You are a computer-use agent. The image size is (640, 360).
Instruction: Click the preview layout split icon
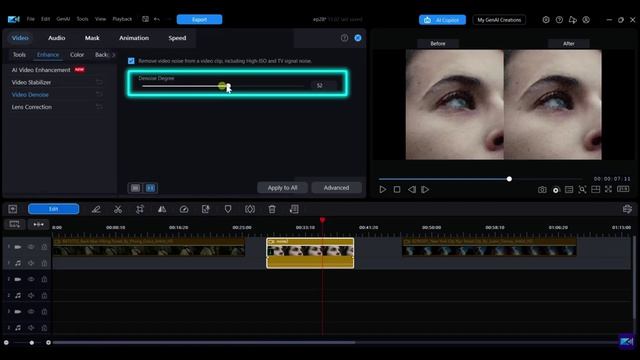[x=596, y=189]
